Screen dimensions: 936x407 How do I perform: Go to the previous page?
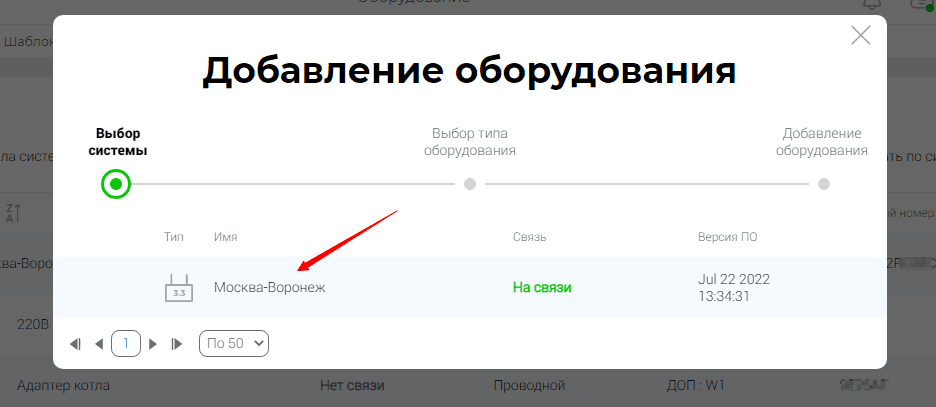pos(99,344)
